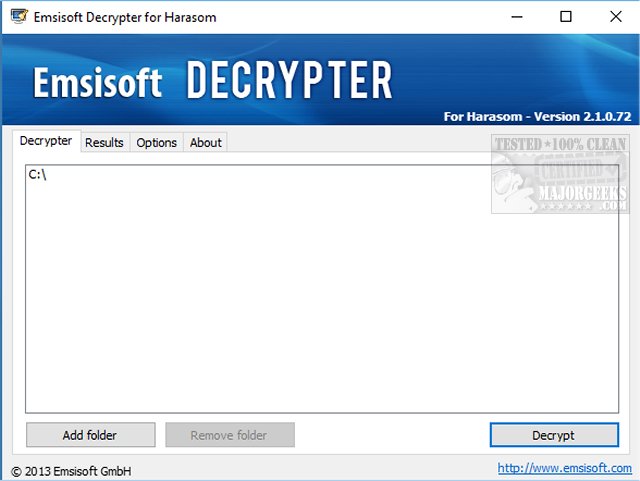Image resolution: width=640 pixels, height=481 pixels.
Task: Open the http://www.emsisoft.com link
Action: [x=564, y=468]
